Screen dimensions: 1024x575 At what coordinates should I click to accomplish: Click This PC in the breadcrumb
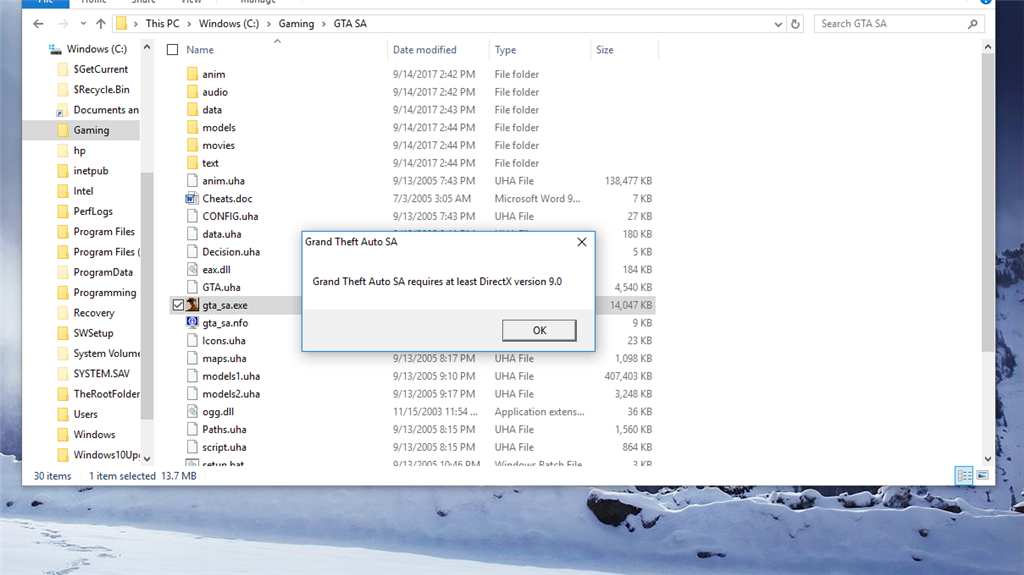[x=162, y=24]
